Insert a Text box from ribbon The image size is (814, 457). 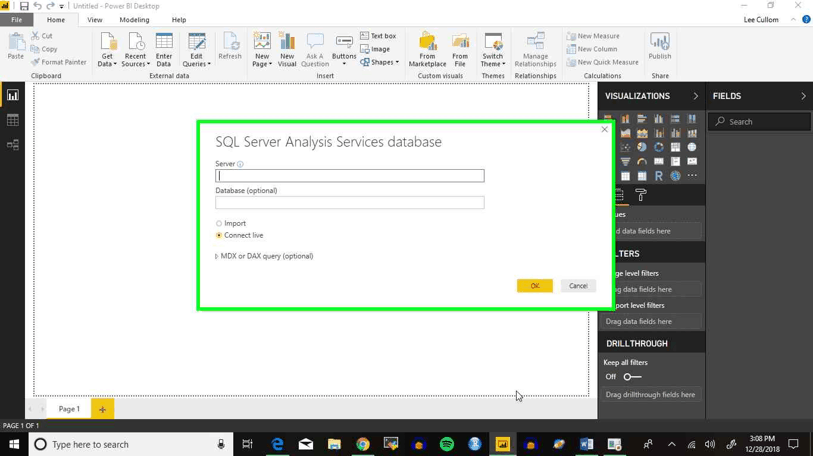pos(378,36)
